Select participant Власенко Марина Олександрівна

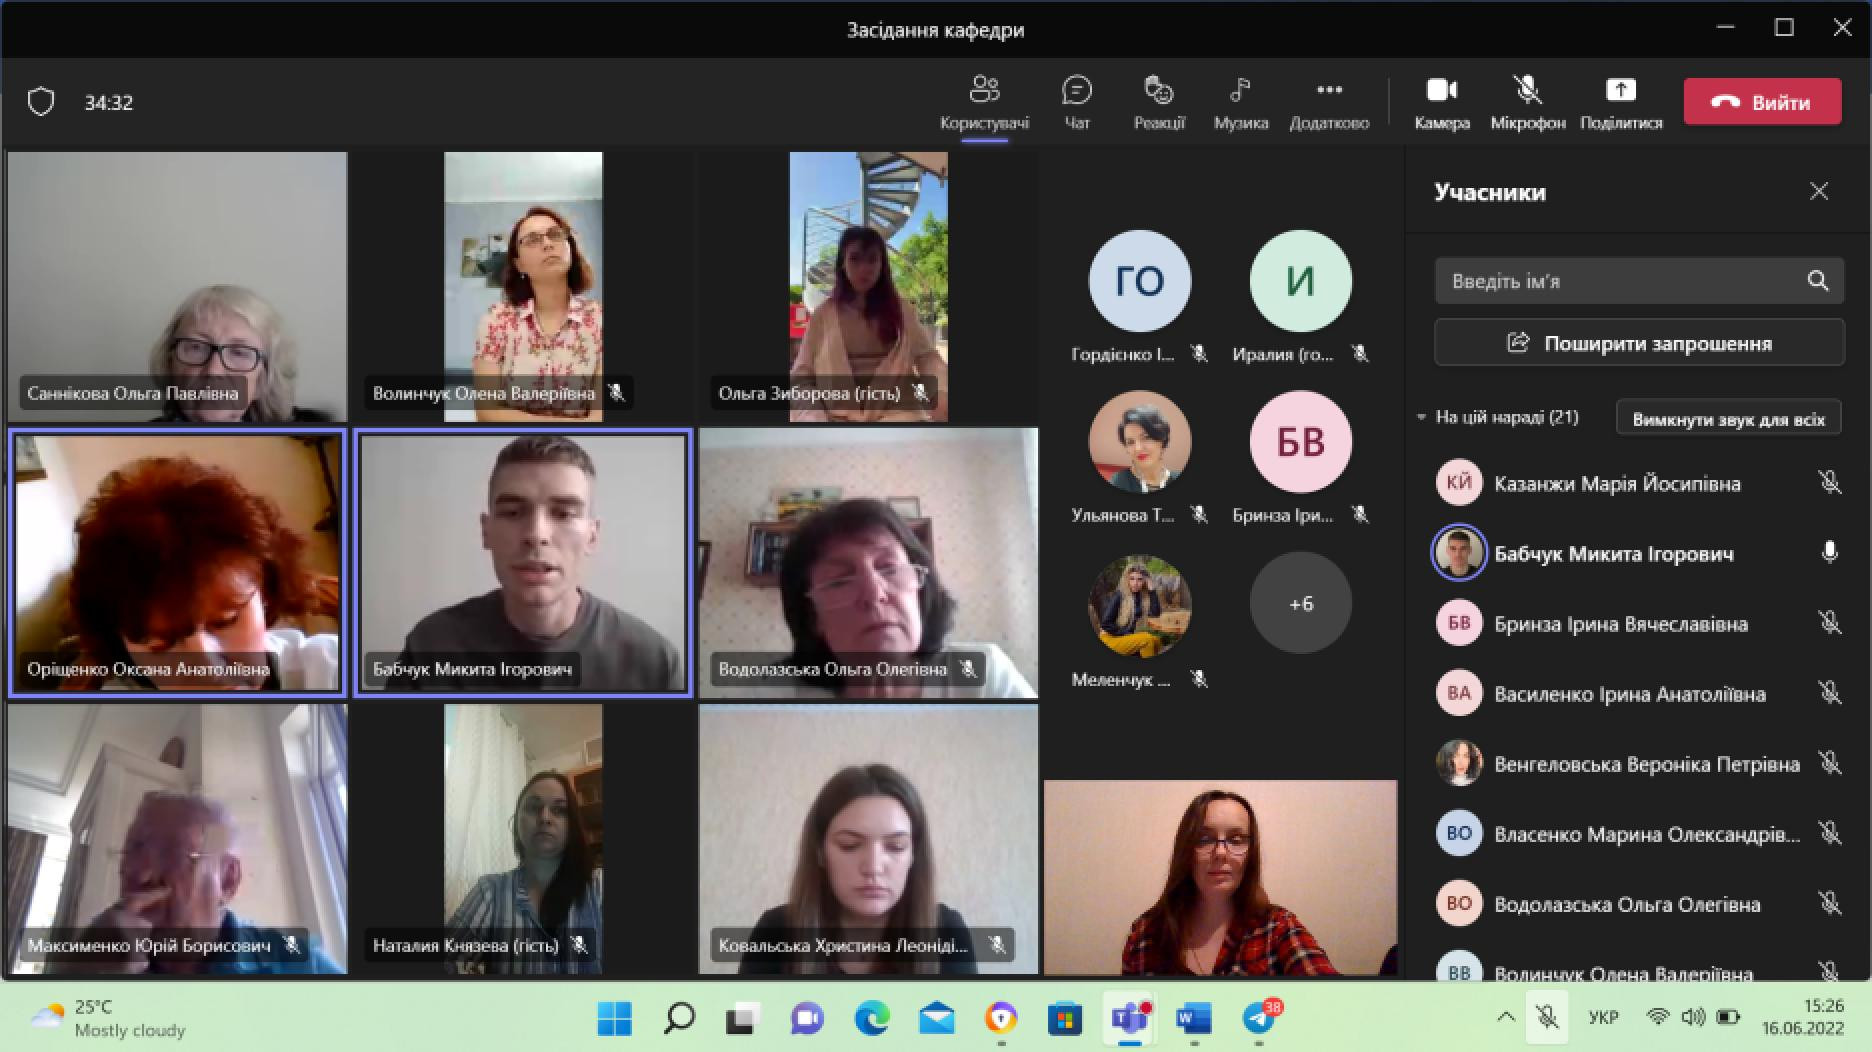1639,834
